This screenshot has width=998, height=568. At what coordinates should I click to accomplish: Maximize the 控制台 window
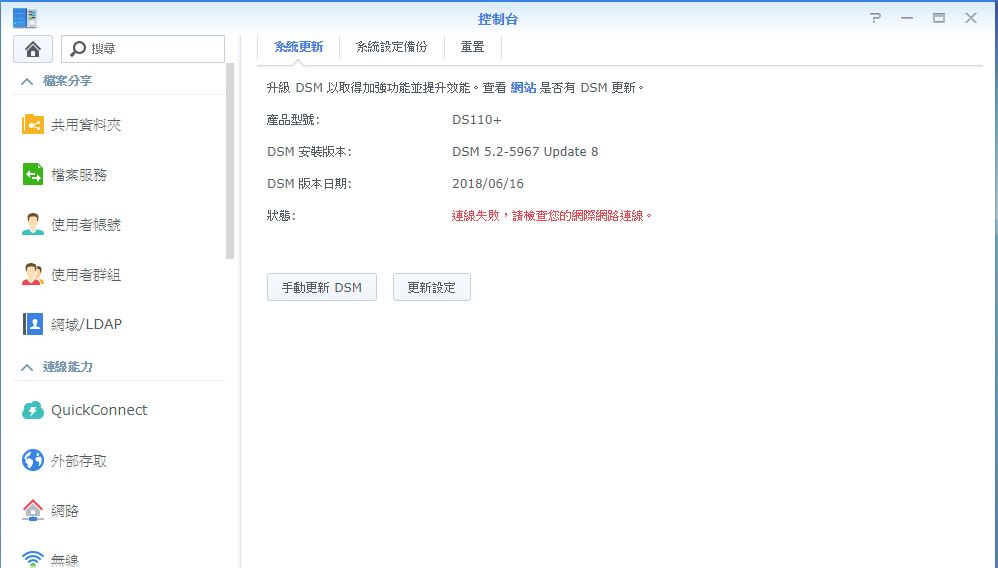(939, 18)
